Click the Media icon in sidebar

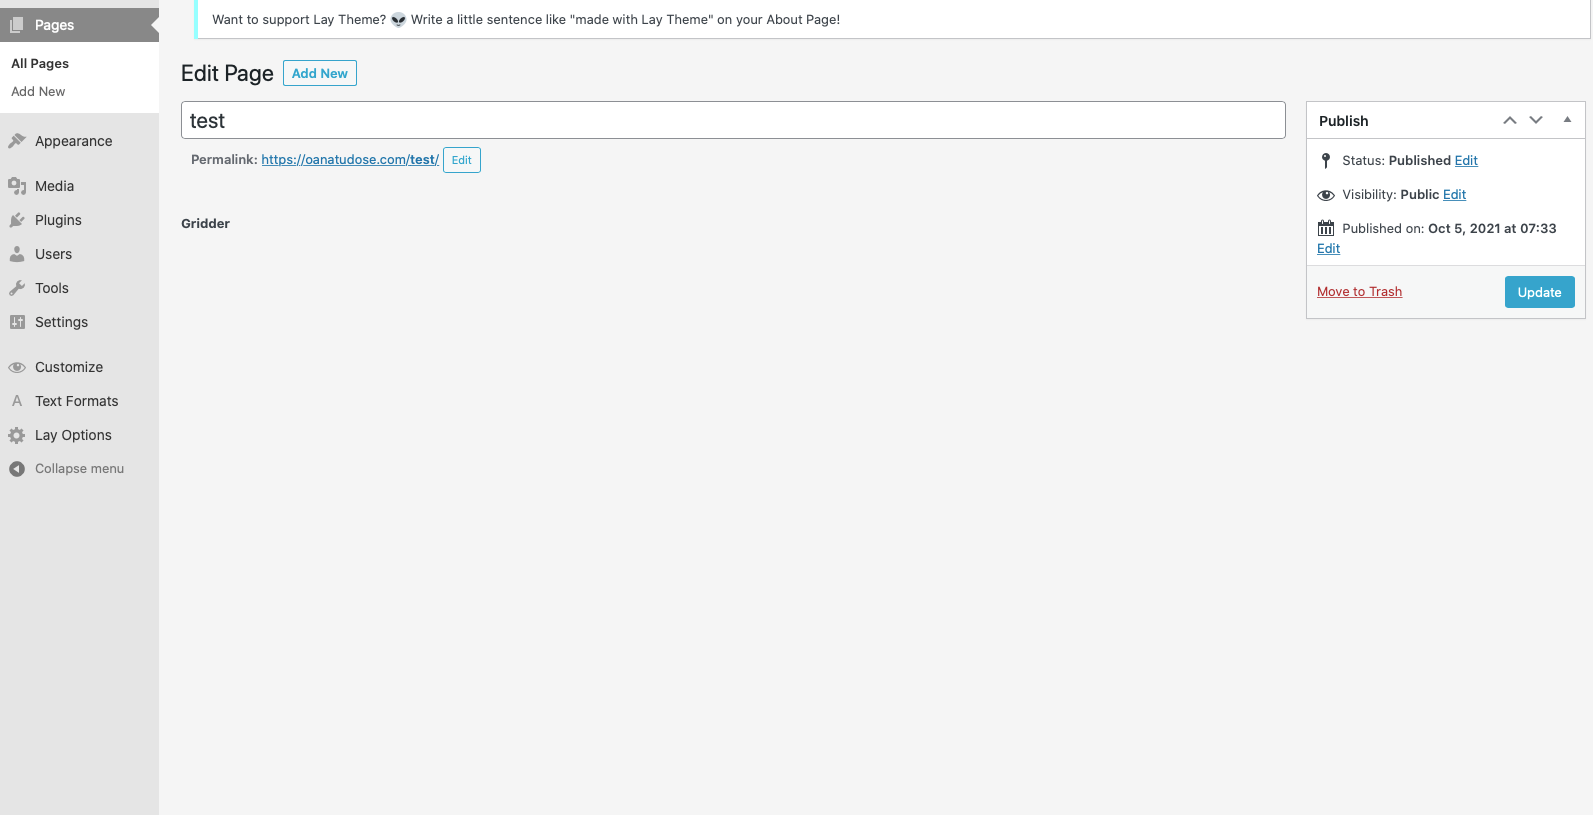click(17, 186)
